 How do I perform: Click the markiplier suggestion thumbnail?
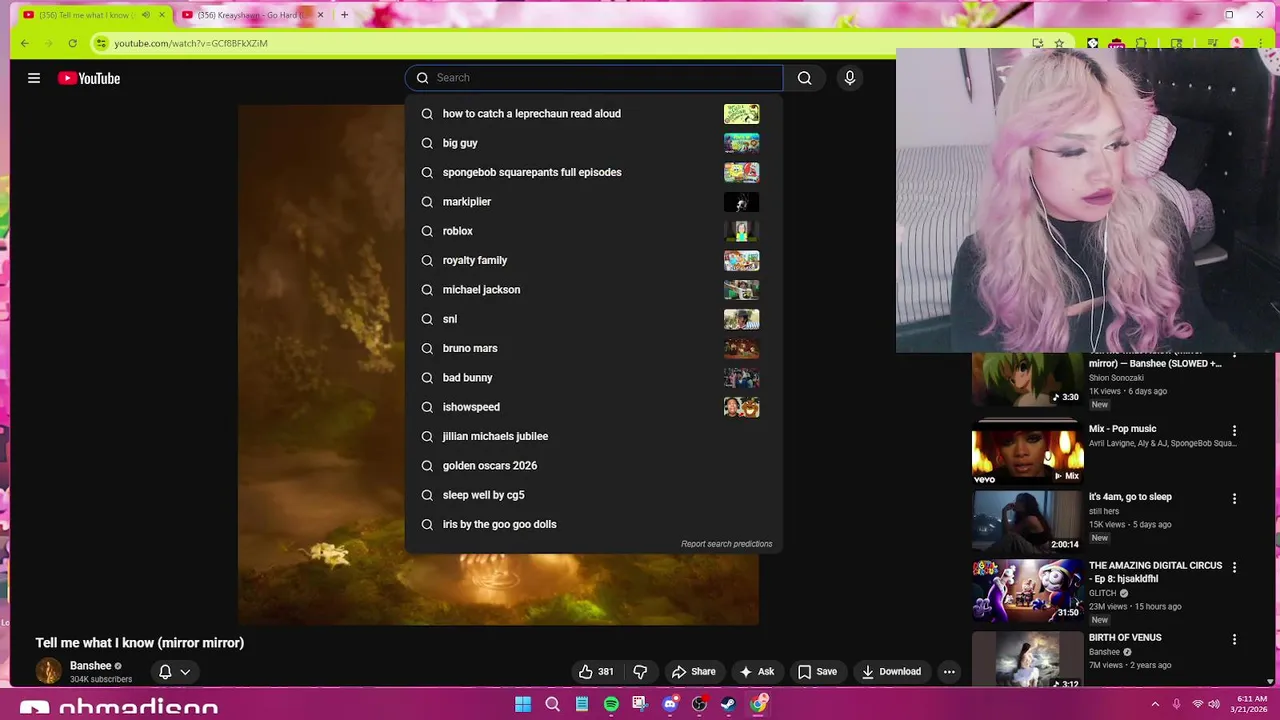pyautogui.click(x=741, y=202)
